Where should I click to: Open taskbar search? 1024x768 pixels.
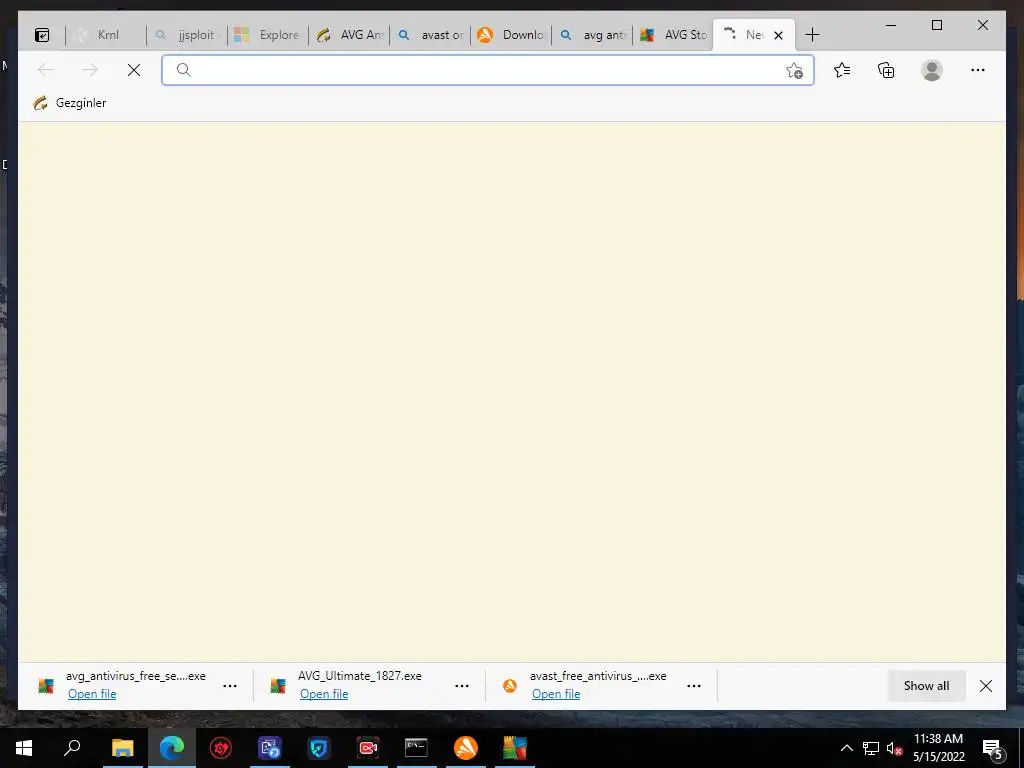72,748
